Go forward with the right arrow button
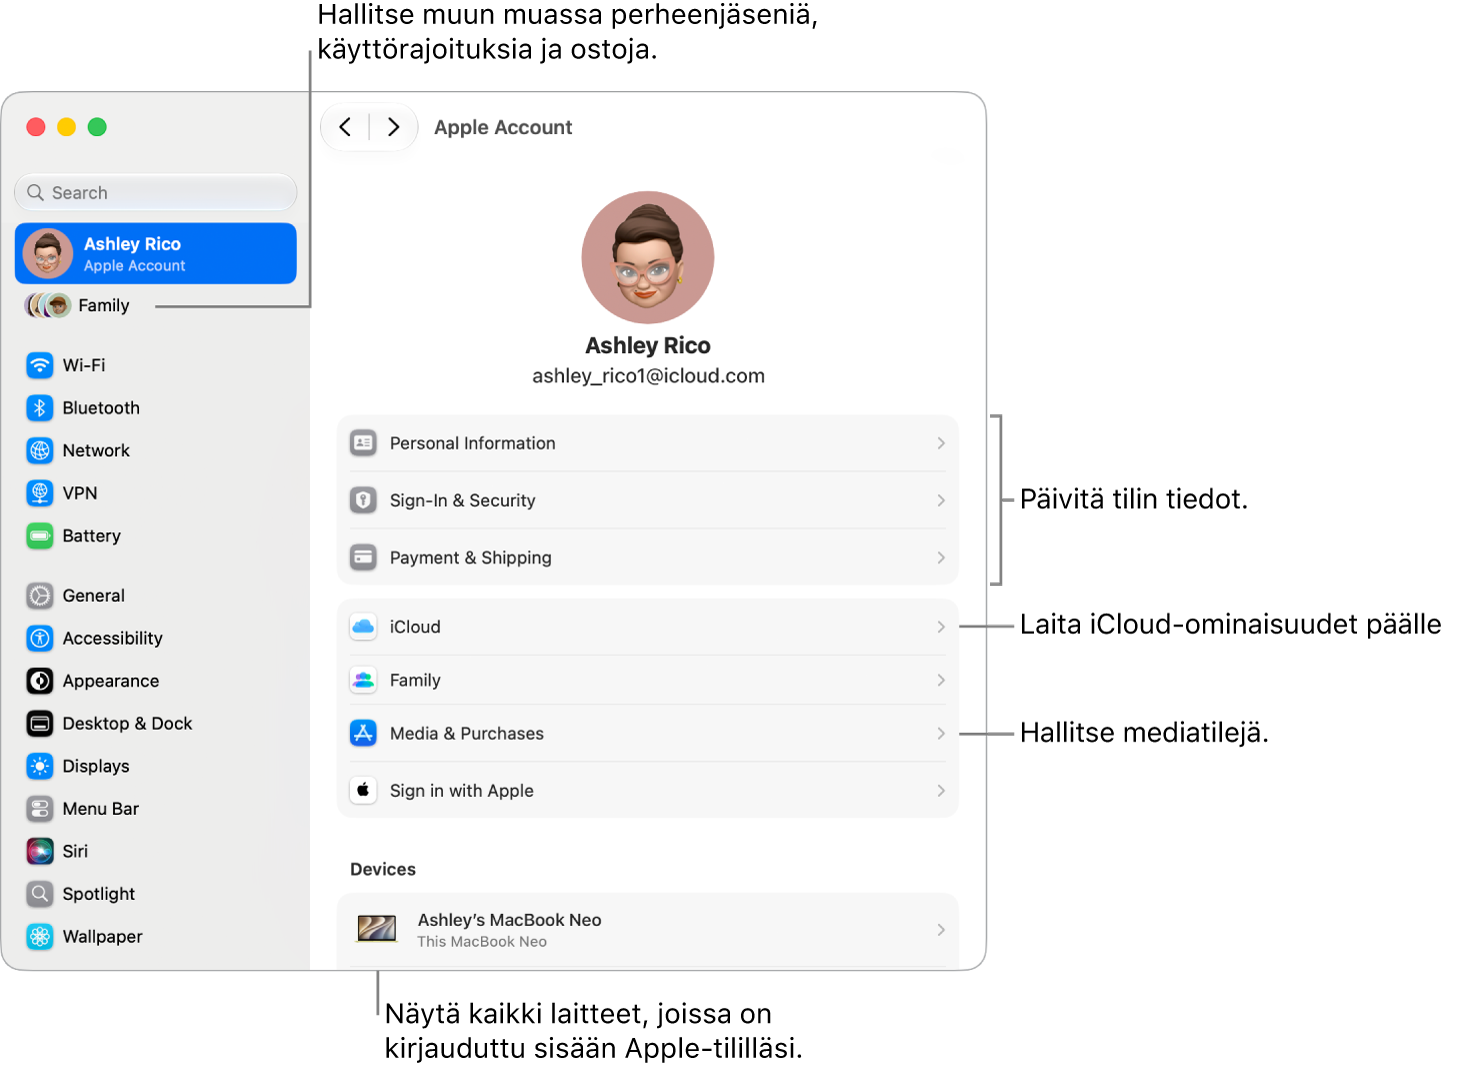 (x=393, y=127)
